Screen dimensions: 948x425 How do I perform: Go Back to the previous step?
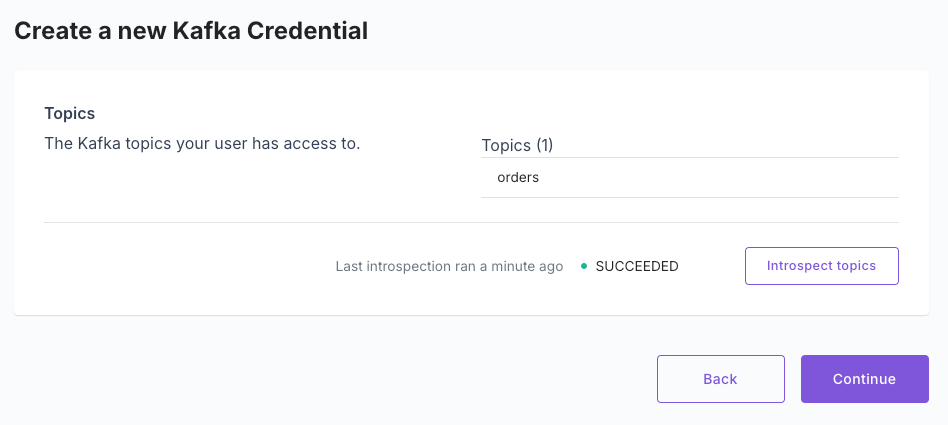[x=721, y=379]
